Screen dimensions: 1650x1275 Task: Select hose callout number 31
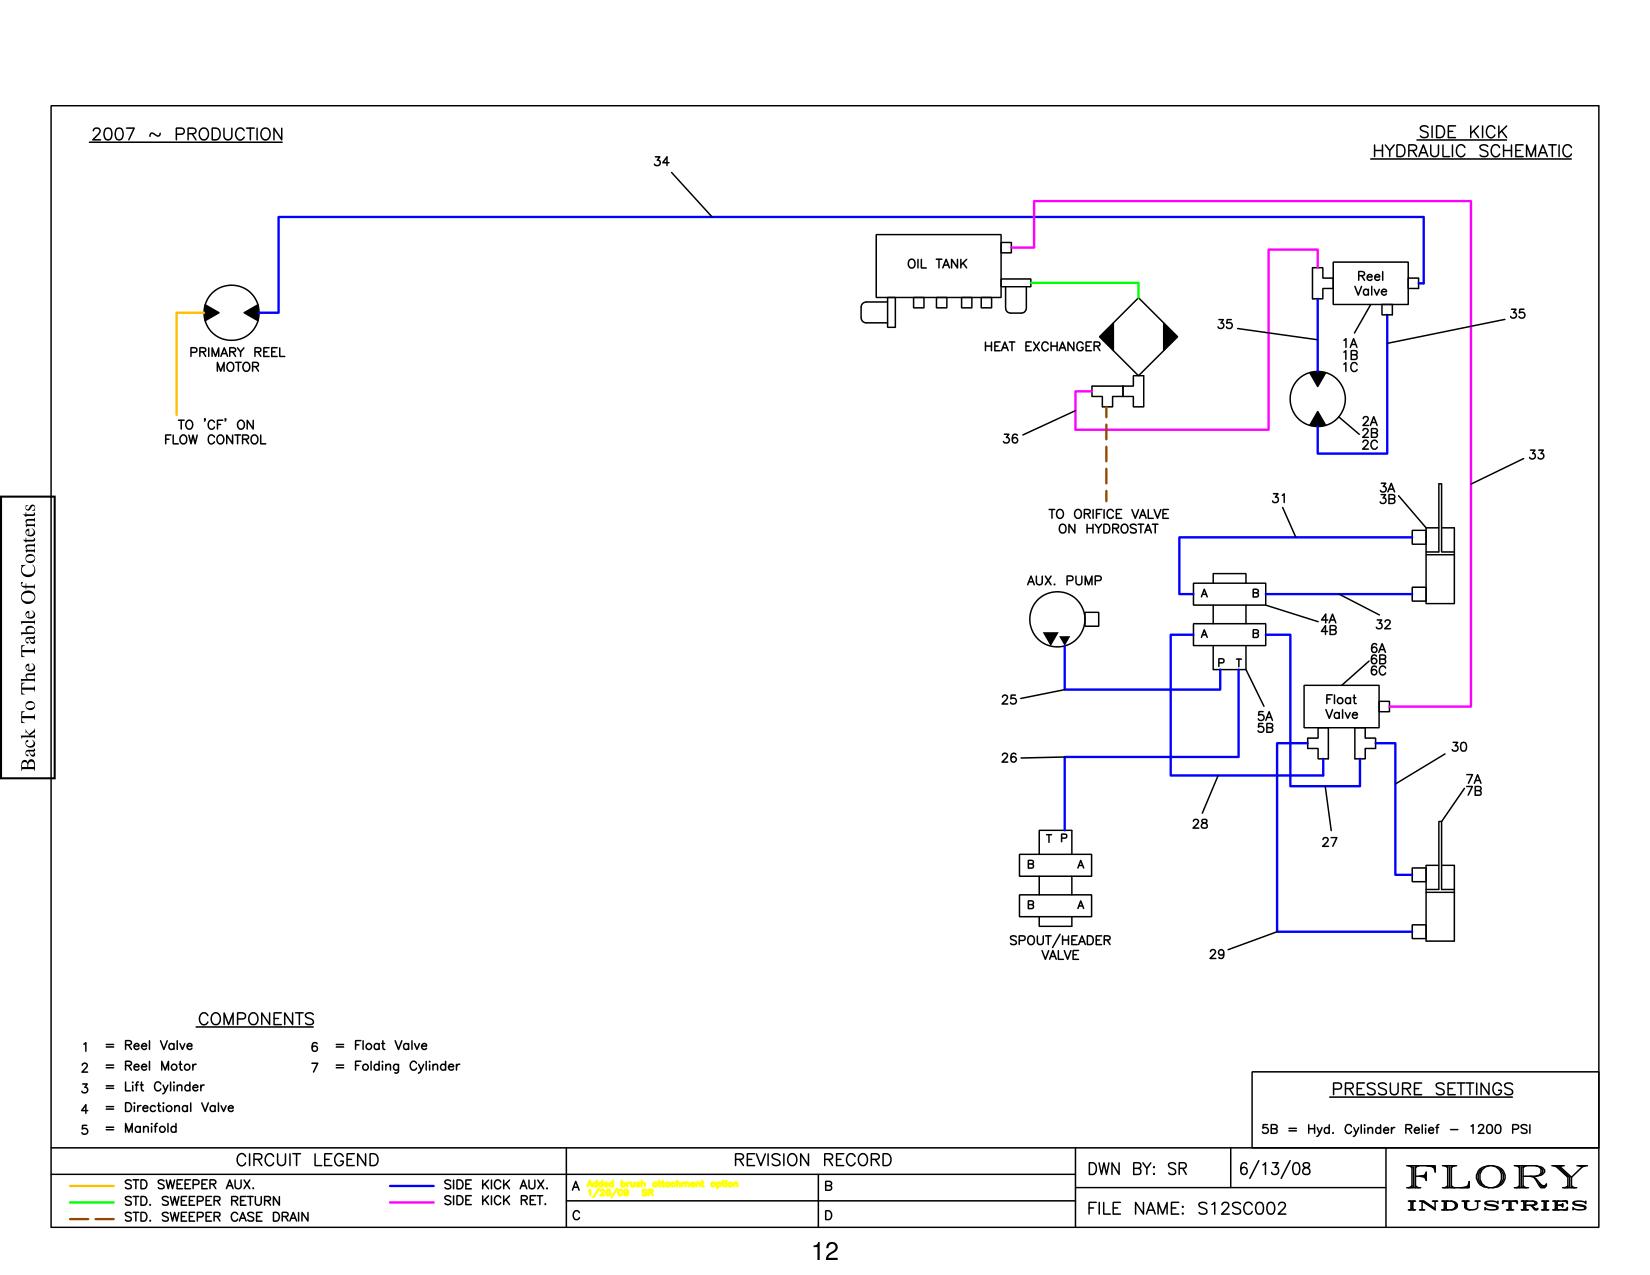click(x=1279, y=497)
